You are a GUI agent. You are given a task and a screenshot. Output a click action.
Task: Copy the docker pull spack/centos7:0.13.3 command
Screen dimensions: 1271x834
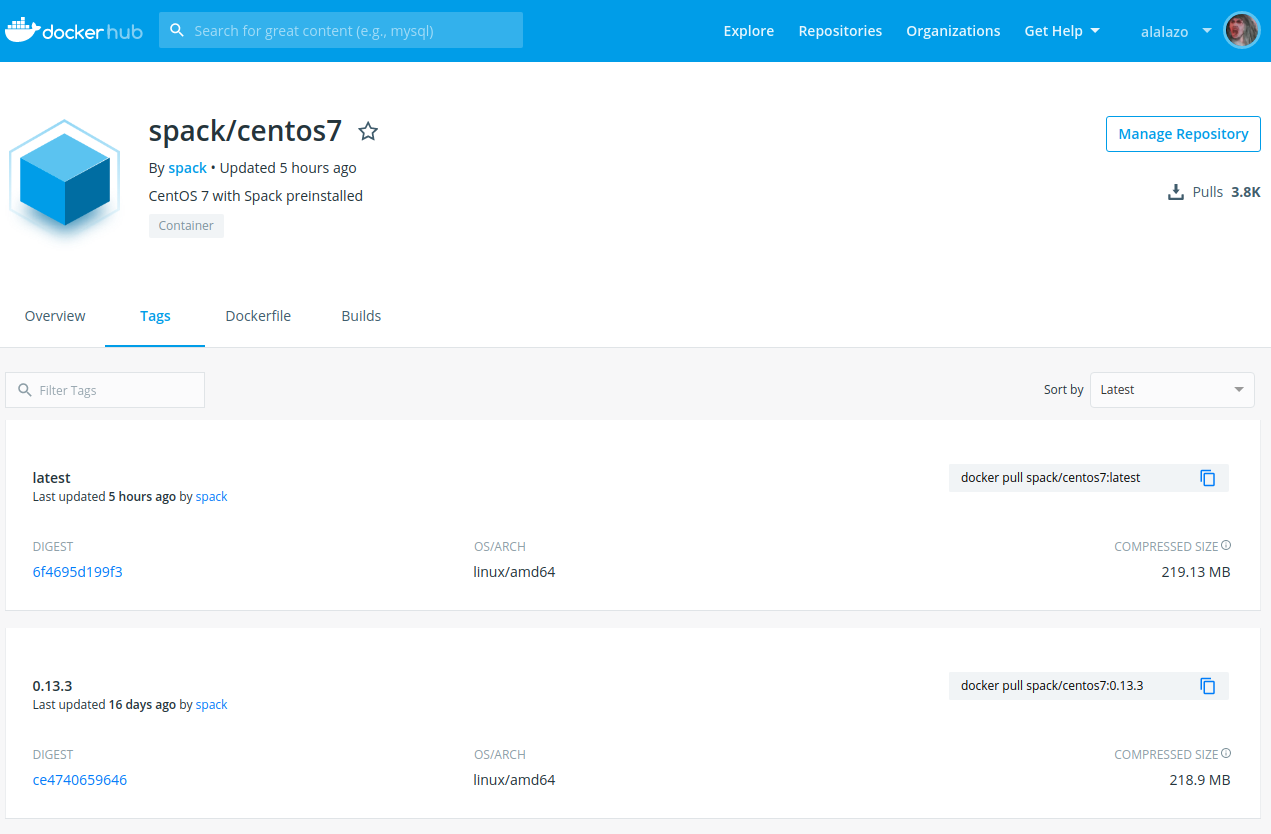pyautogui.click(x=1208, y=686)
